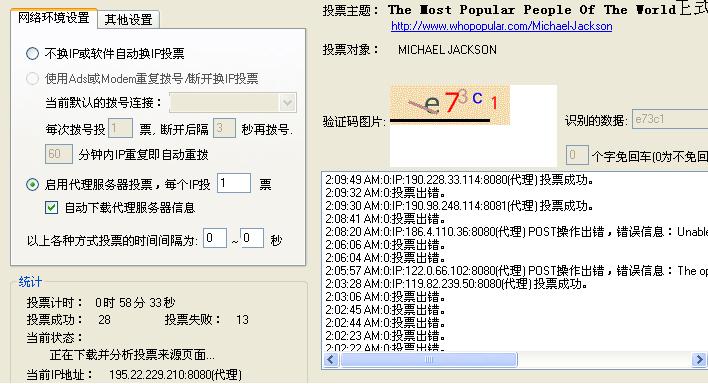This screenshot has width=708, height=384.
Task: Click the 投票计时 value 0时58分33秒
Action: pyautogui.click(x=135, y=303)
